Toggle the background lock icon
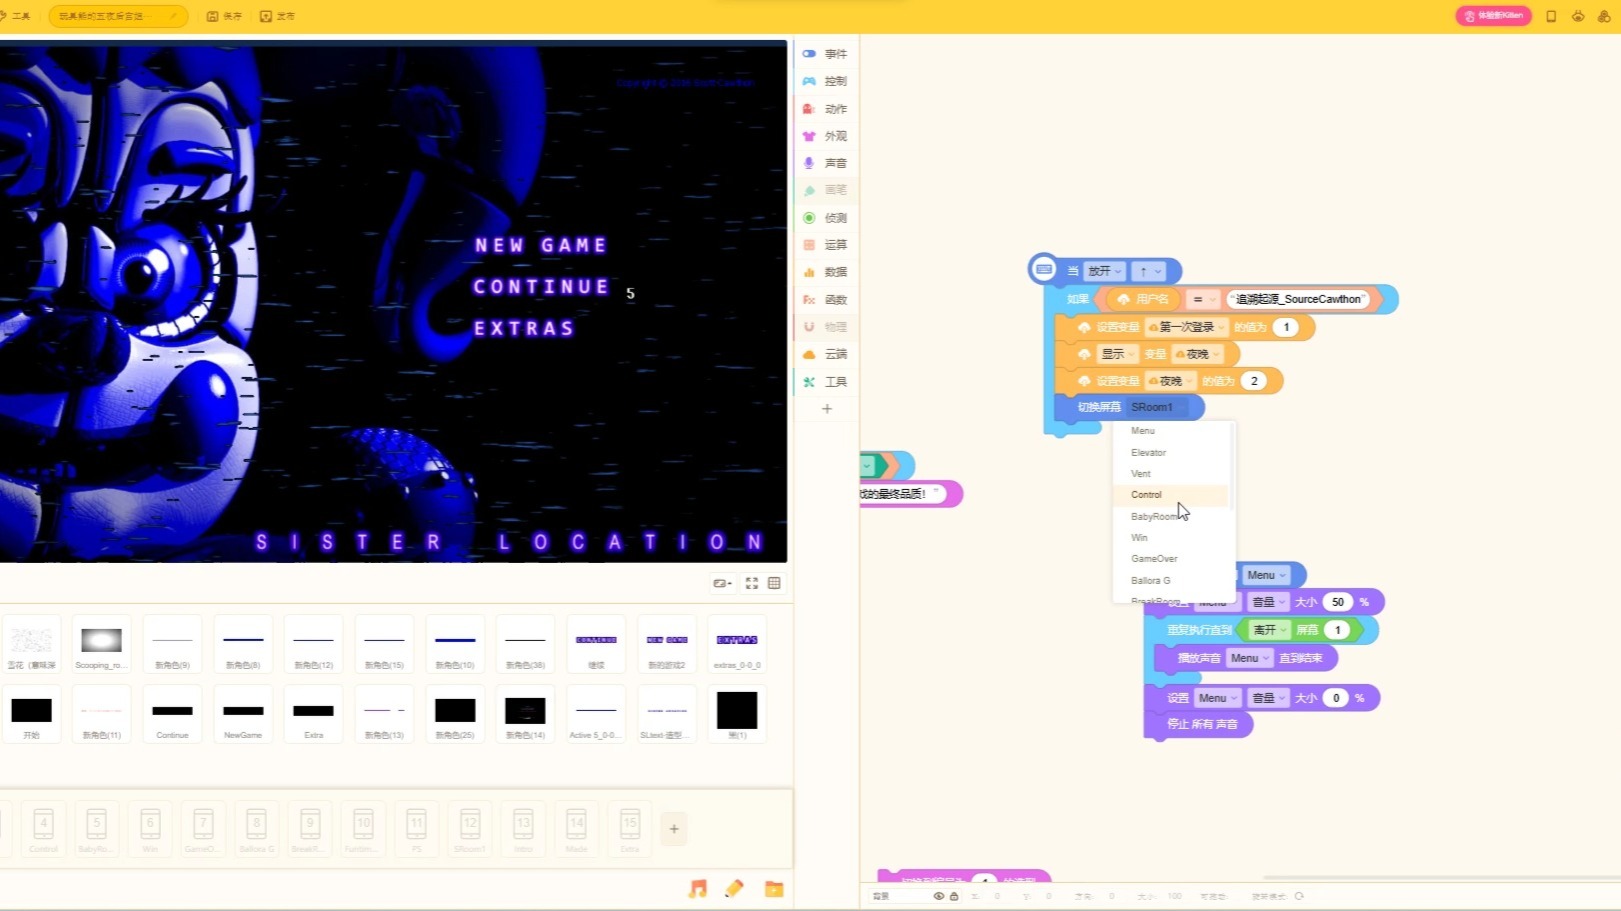The image size is (1621, 911). [952, 895]
